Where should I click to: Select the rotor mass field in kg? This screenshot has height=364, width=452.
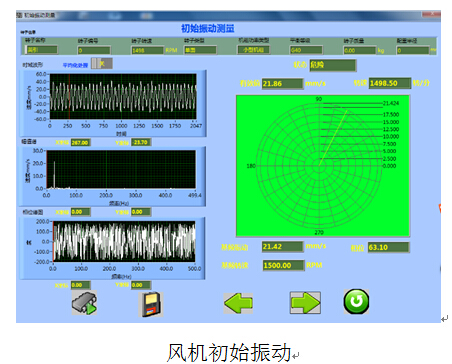[x=360, y=50]
